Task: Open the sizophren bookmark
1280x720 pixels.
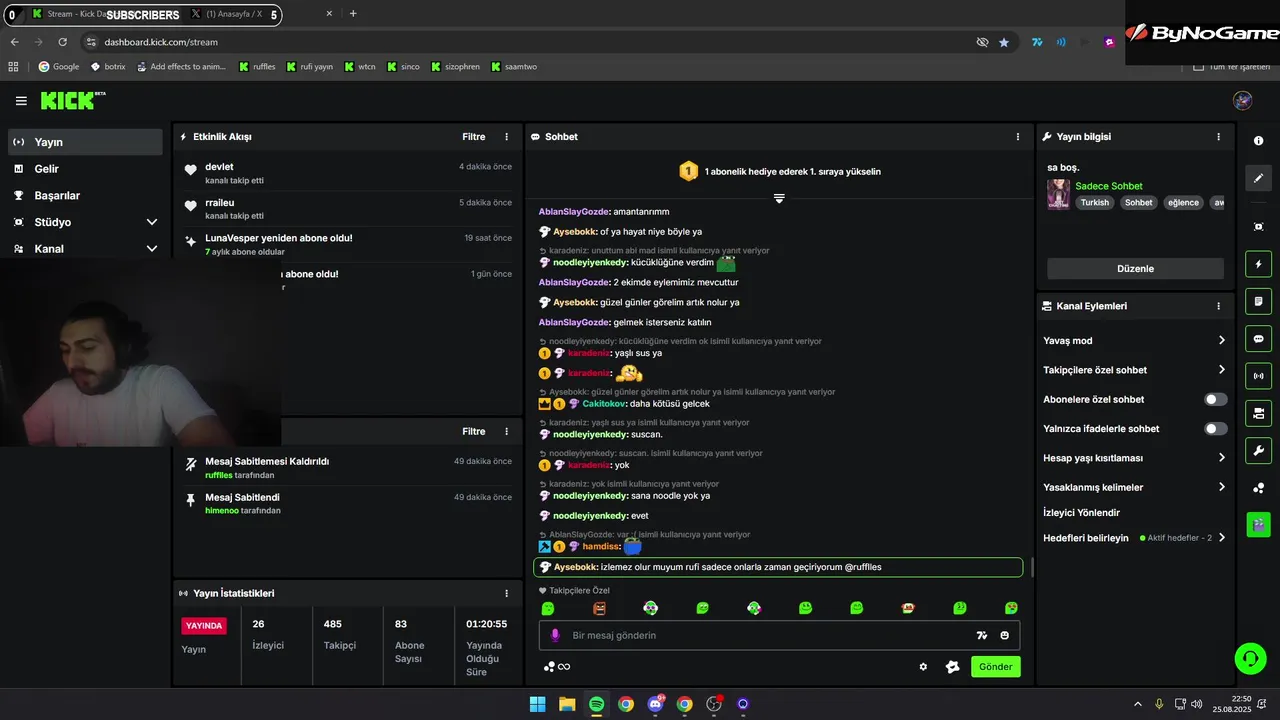Action: (456, 67)
